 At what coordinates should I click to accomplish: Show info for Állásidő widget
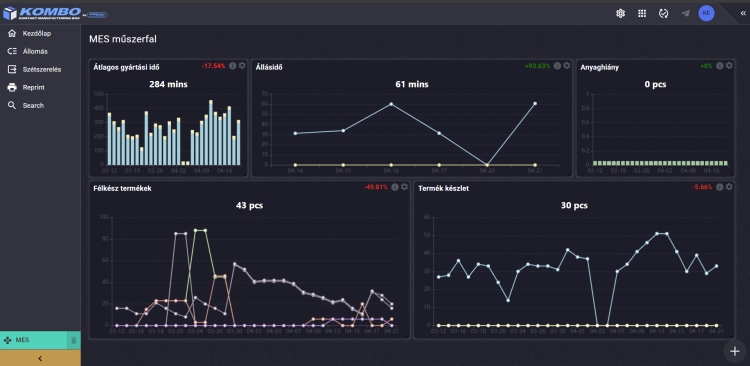[x=557, y=66]
